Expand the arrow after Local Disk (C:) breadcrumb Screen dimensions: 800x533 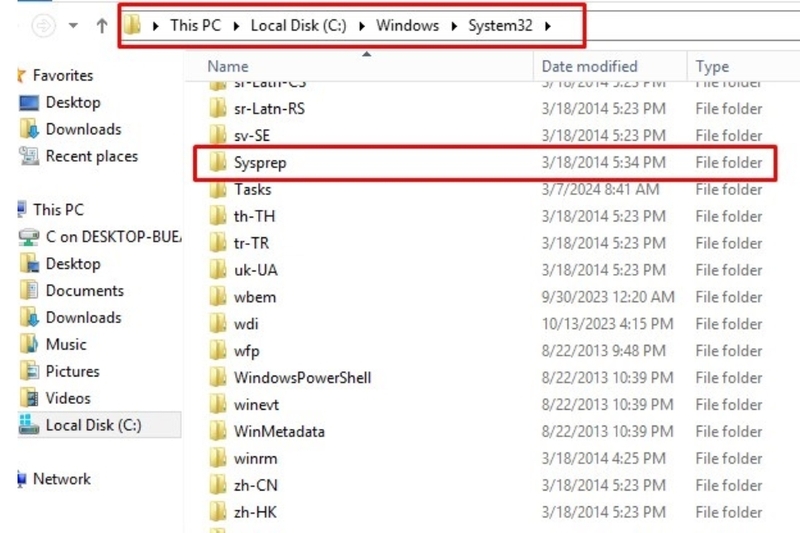(x=362, y=26)
